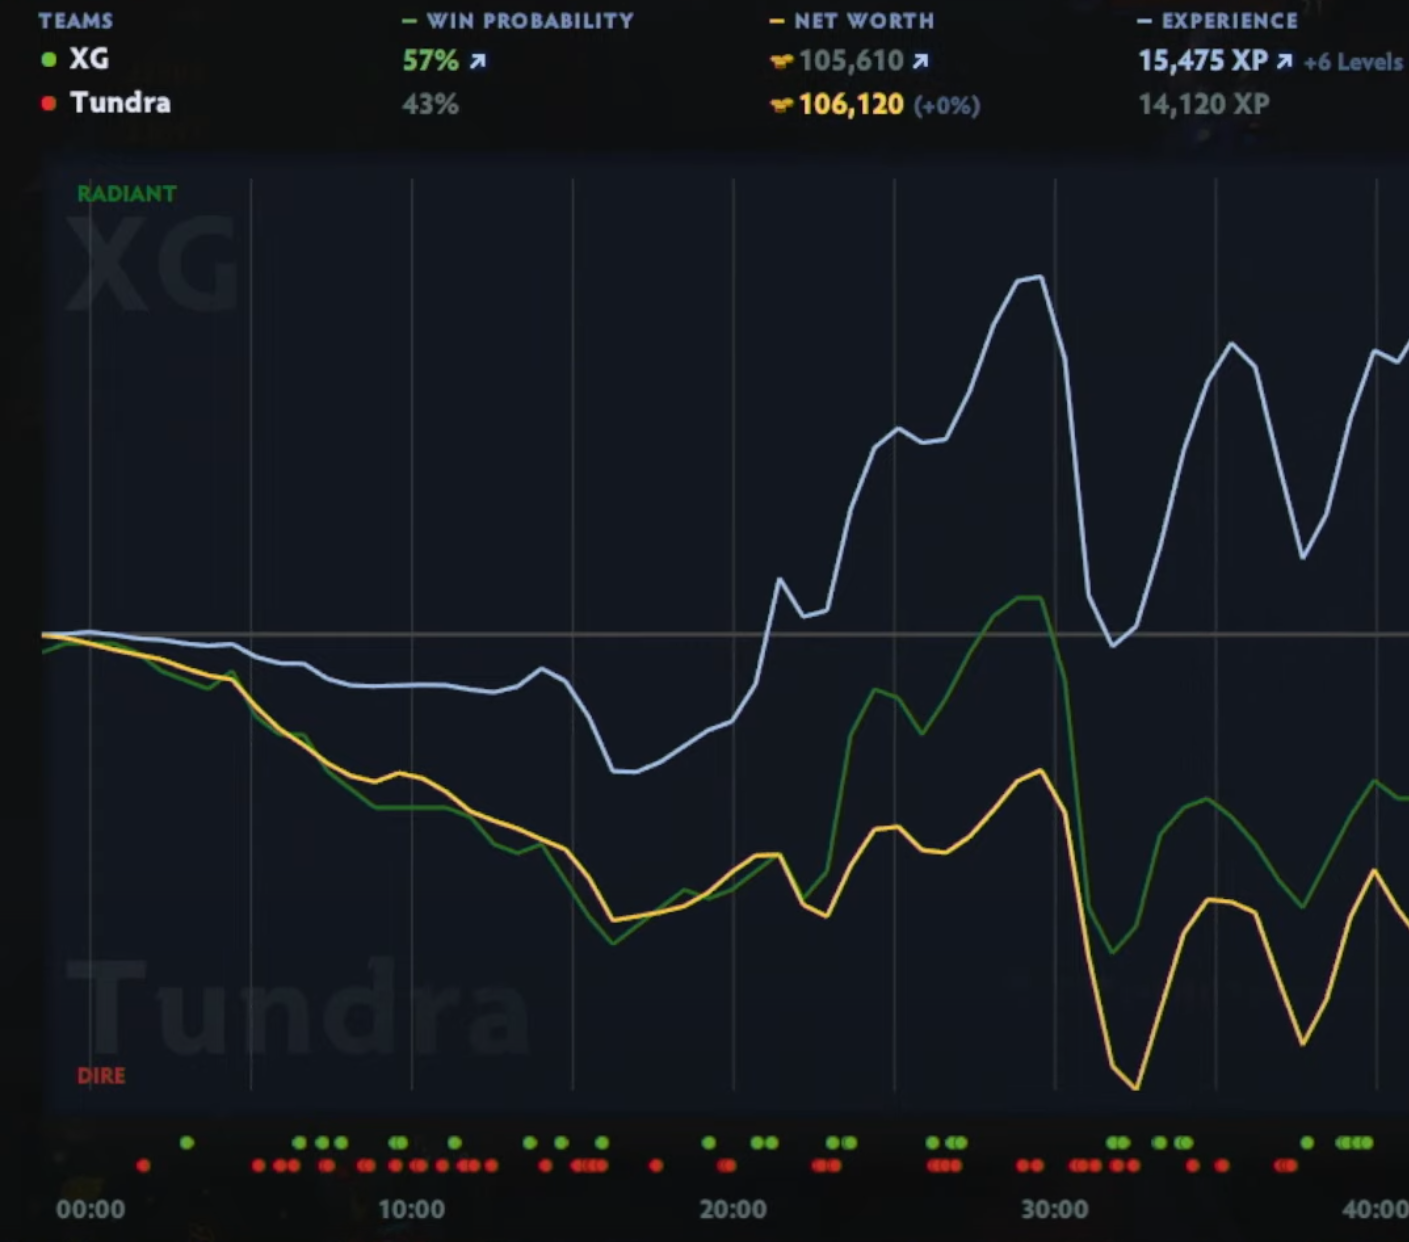Click the (+0%) net worth difference
This screenshot has width=1409, height=1242.
click(x=947, y=106)
